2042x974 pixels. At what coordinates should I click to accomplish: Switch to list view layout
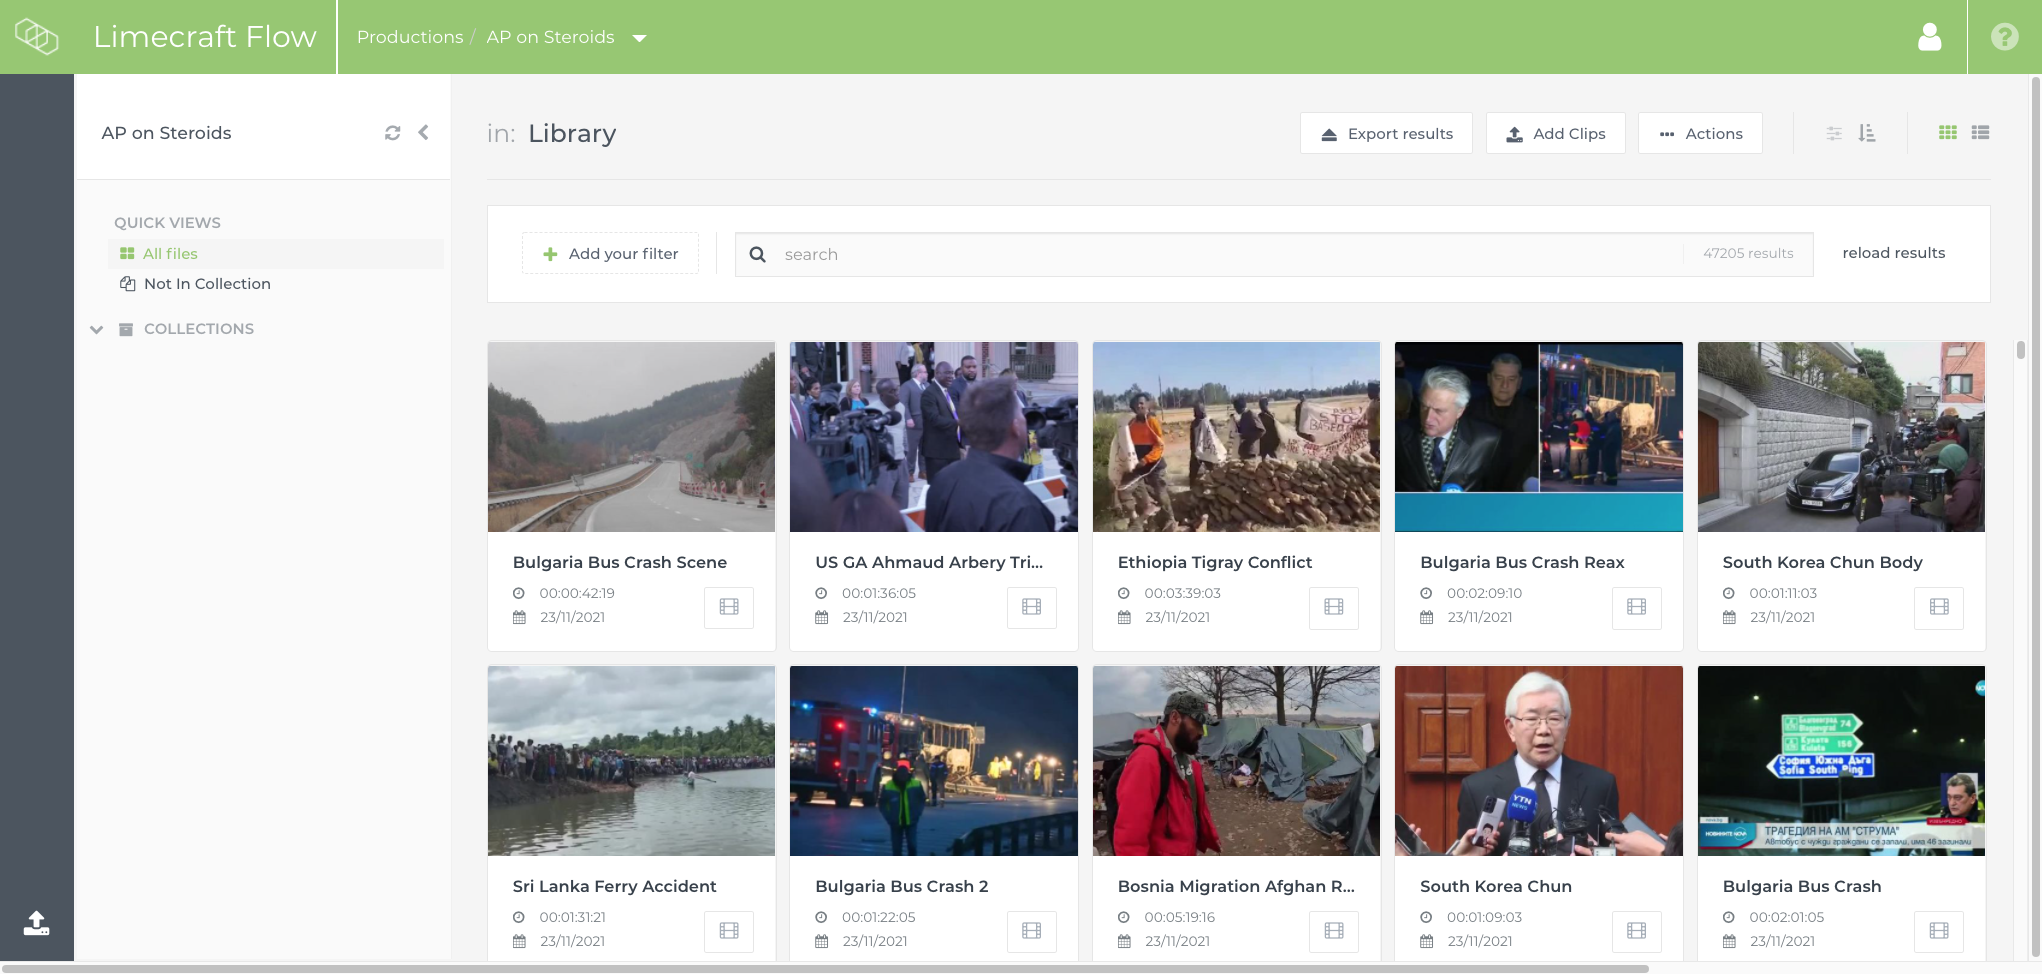pyautogui.click(x=1980, y=133)
